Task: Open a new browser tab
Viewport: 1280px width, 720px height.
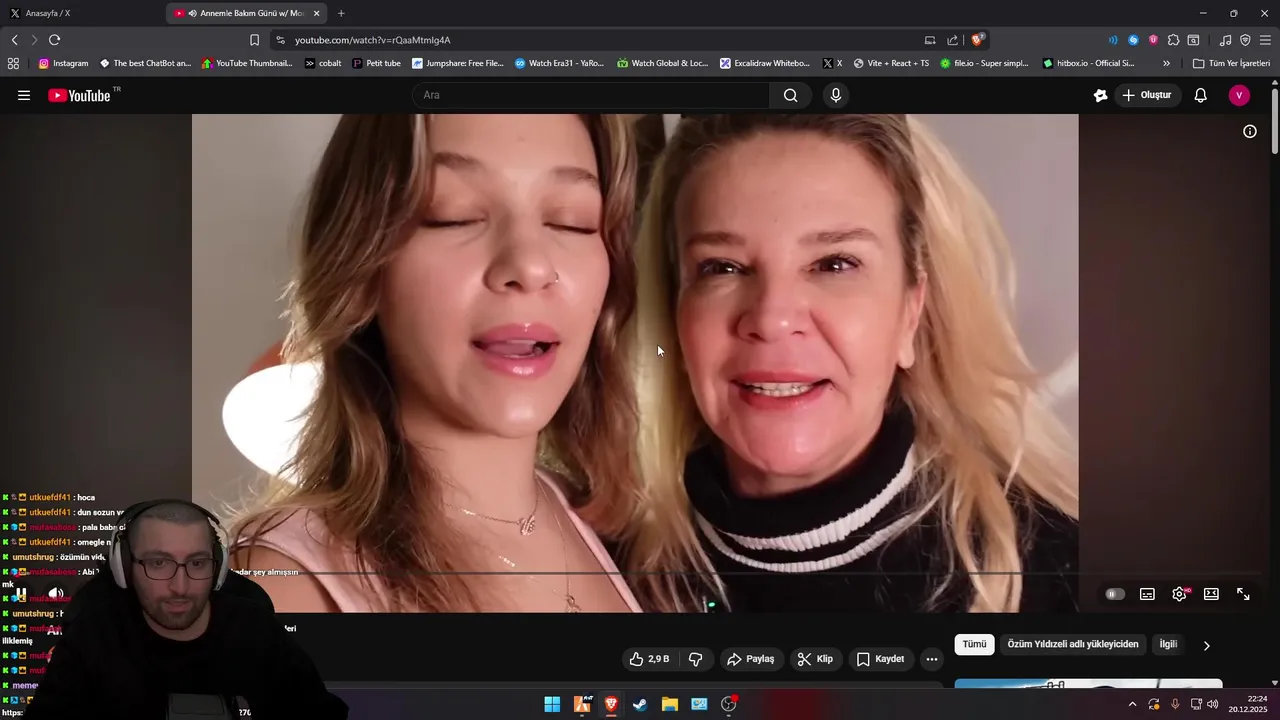Action: click(x=341, y=13)
